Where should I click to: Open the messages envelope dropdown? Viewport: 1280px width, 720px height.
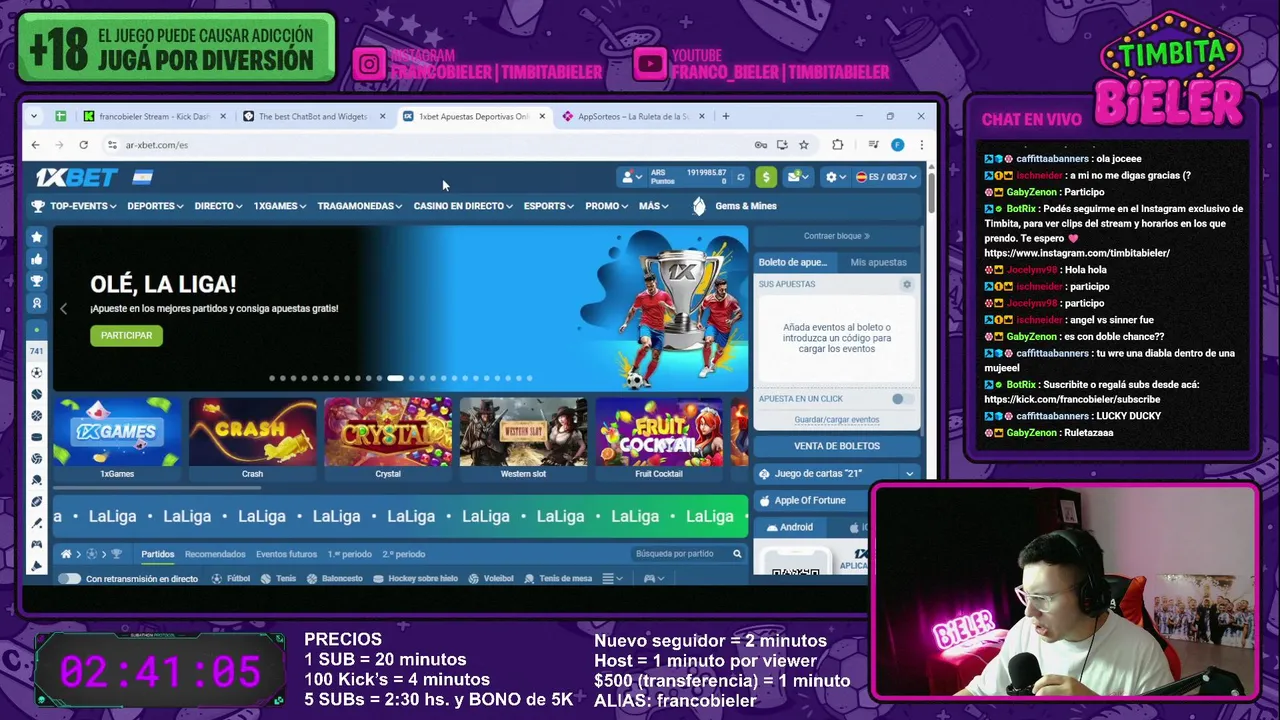click(797, 177)
